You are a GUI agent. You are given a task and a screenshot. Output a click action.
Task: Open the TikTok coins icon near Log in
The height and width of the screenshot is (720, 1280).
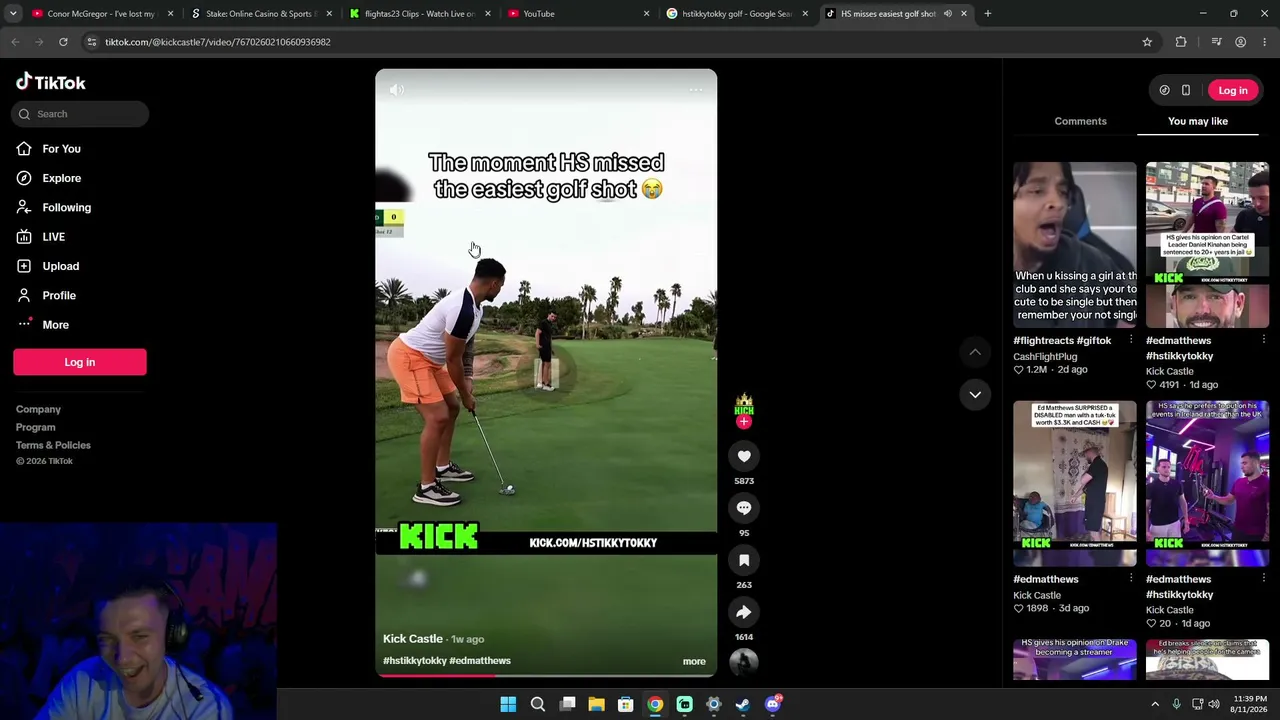(1164, 90)
